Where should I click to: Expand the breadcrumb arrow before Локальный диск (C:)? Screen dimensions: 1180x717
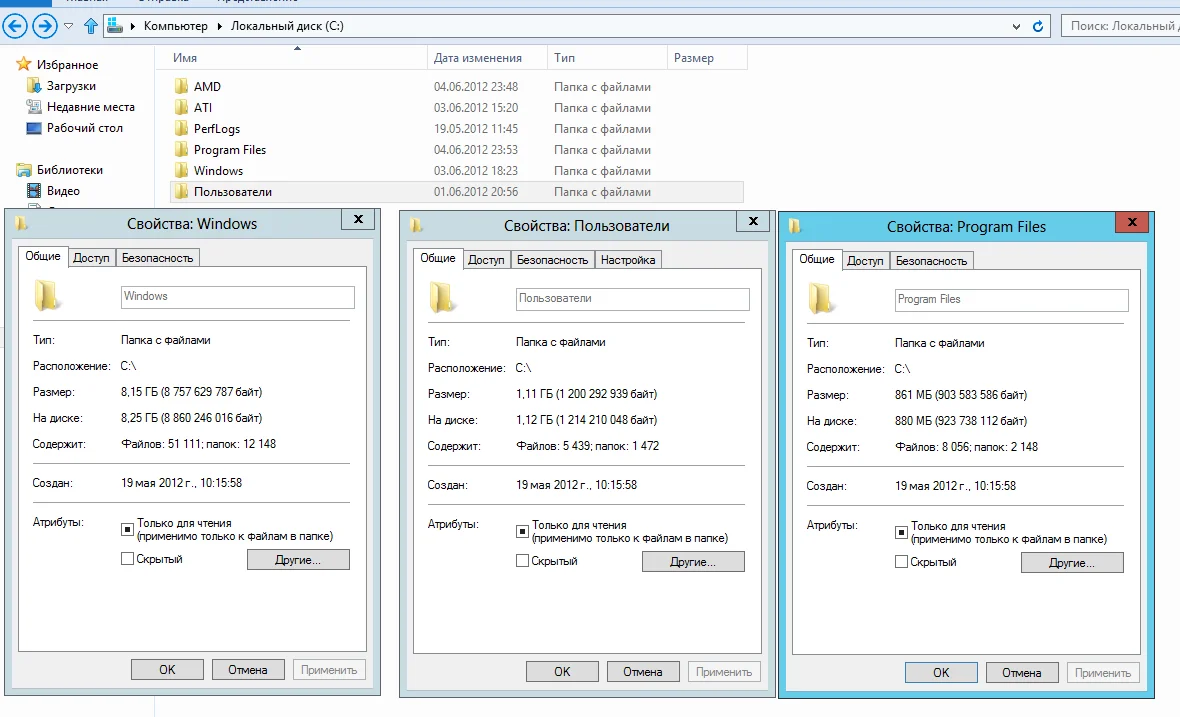pos(220,26)
